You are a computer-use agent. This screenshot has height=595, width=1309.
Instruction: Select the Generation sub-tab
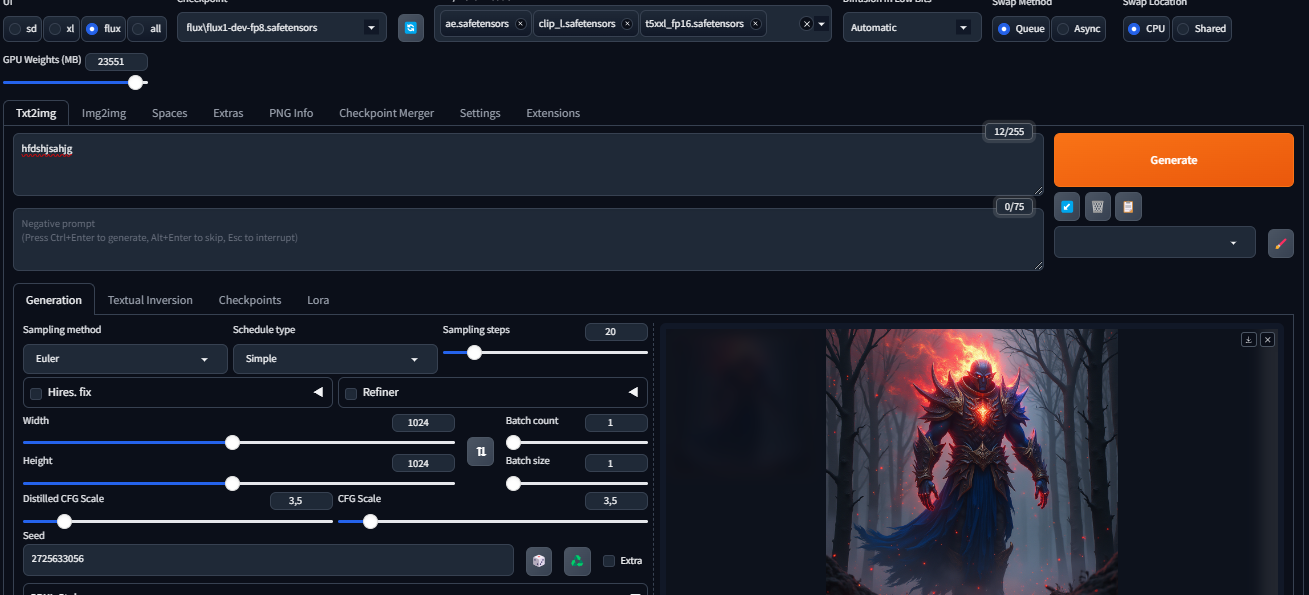pyautogui.click(x=54, y=300)
